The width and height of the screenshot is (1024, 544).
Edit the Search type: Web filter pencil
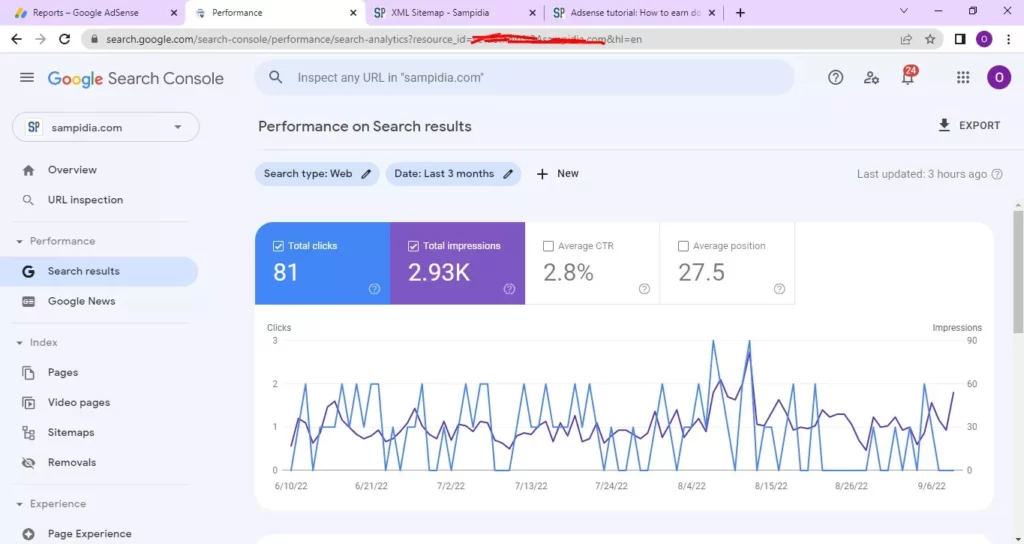coord(366,174)
